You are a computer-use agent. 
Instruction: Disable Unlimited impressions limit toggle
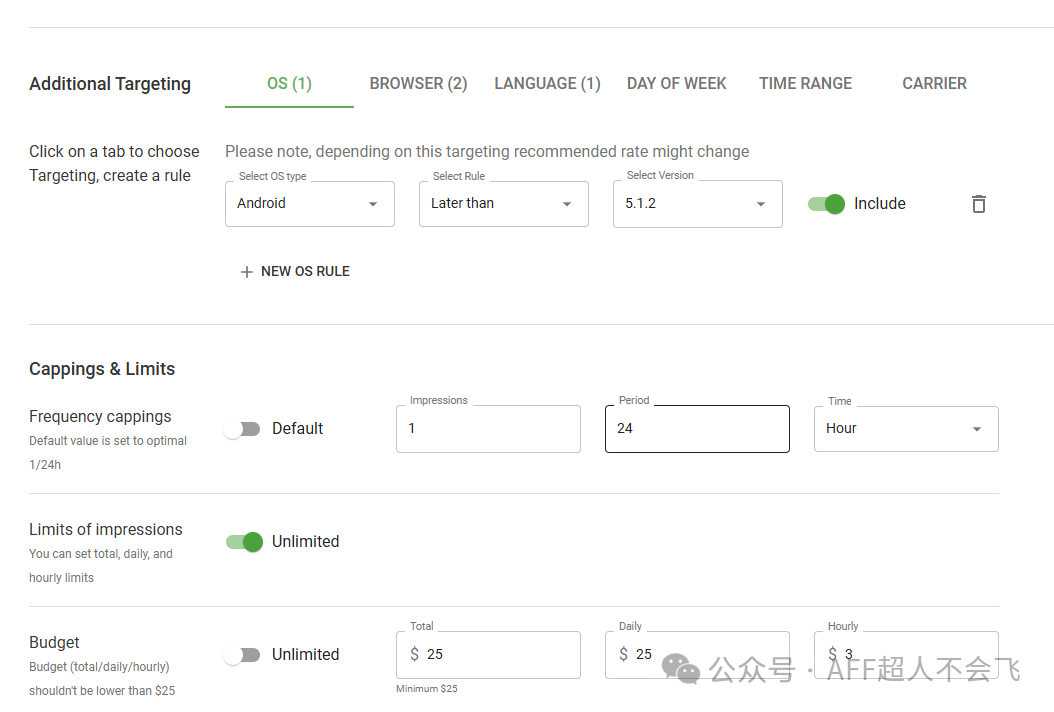[x=244, y=542]
